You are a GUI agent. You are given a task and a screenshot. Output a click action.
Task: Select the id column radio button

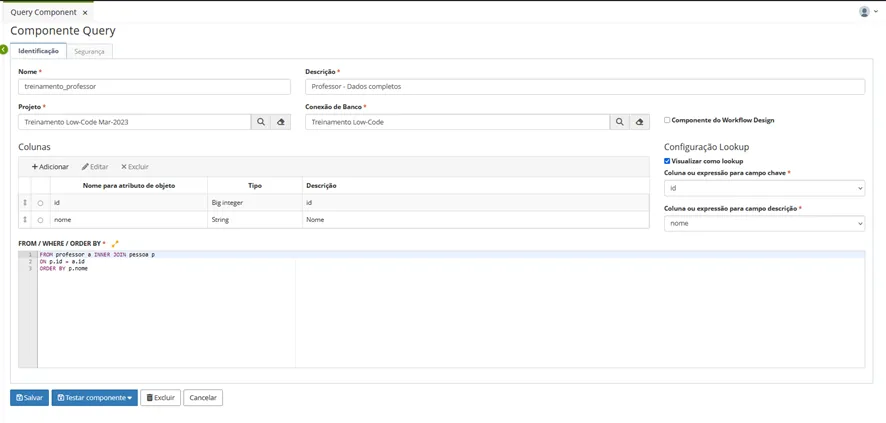[x=40, y=203]
